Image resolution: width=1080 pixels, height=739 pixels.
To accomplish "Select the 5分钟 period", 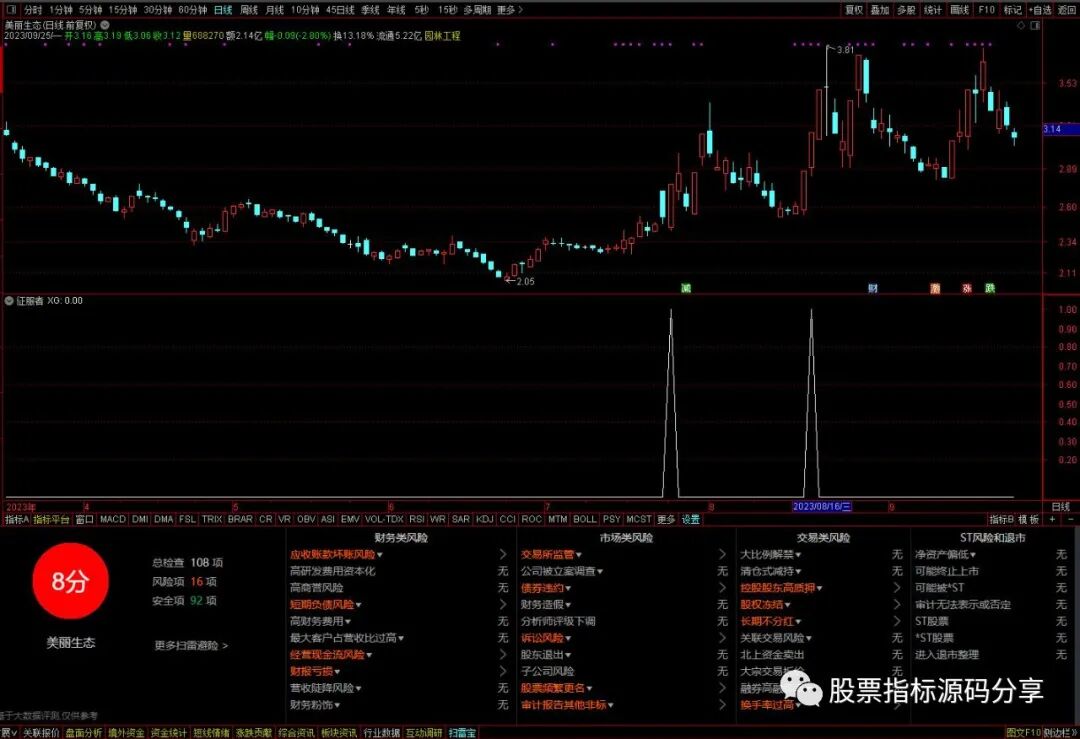I will (90, 10).
